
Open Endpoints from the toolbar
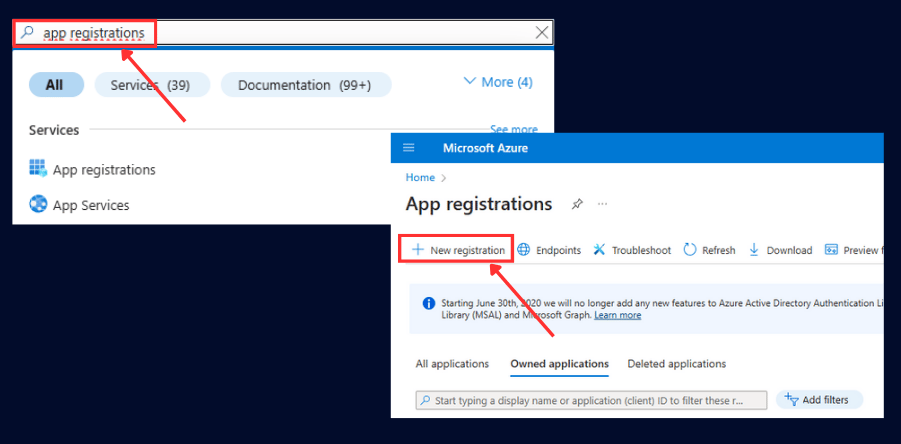549,250
